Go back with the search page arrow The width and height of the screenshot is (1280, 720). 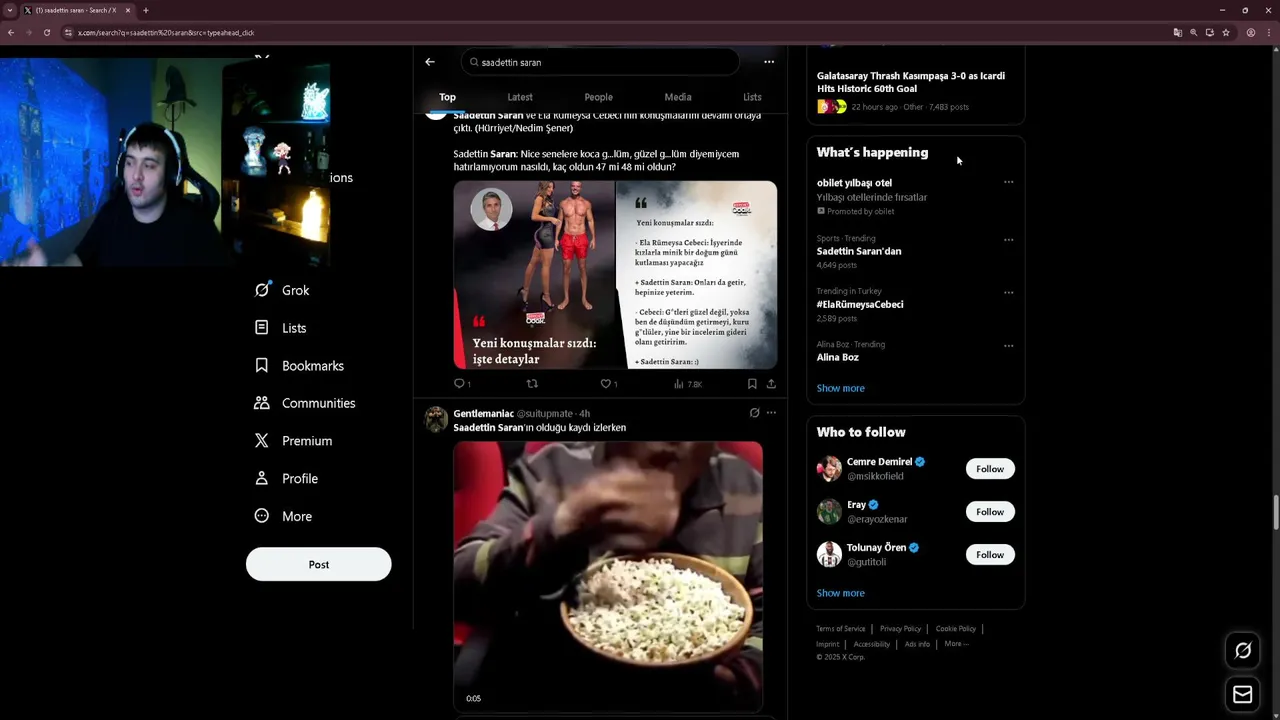pyautogui.click(x=430, y=62)
